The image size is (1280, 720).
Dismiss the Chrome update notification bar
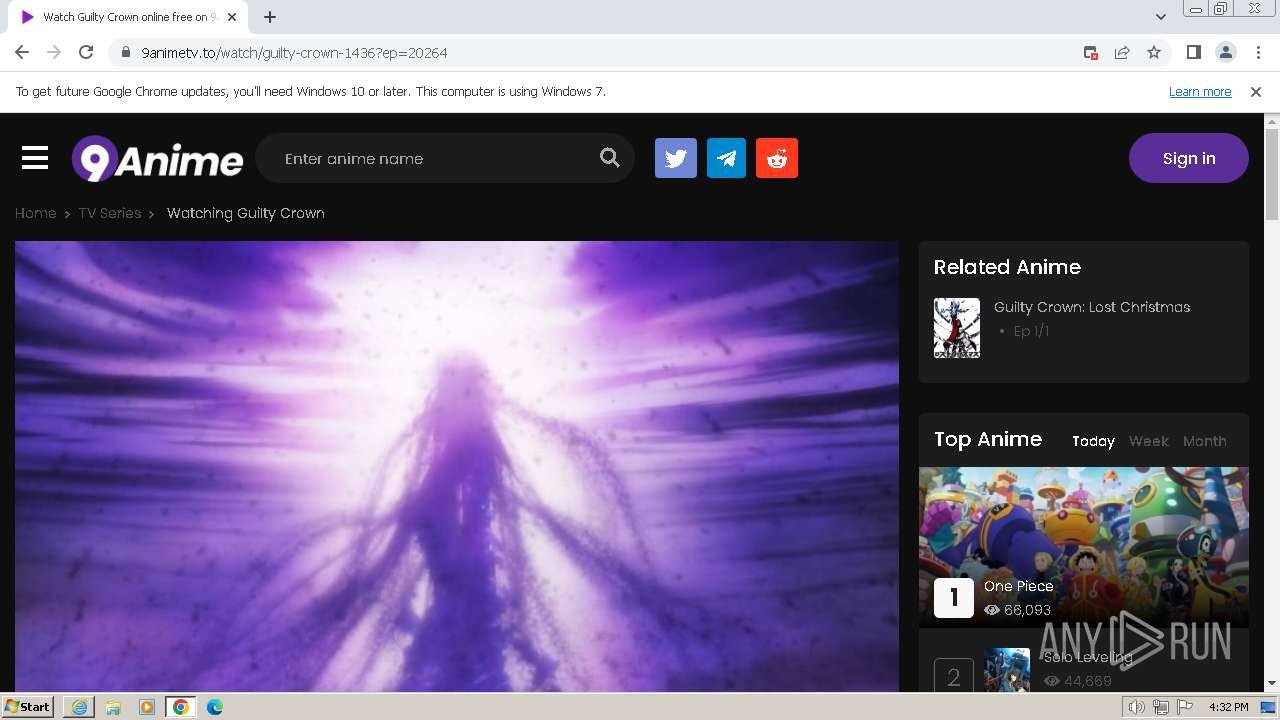click(x=1256, y=92)
